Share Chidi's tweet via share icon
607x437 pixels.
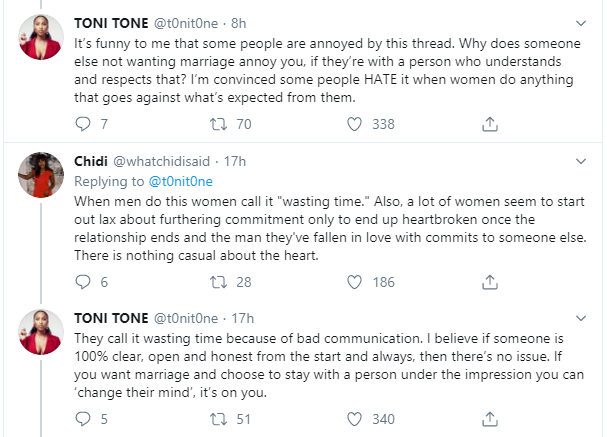point(490,283)
